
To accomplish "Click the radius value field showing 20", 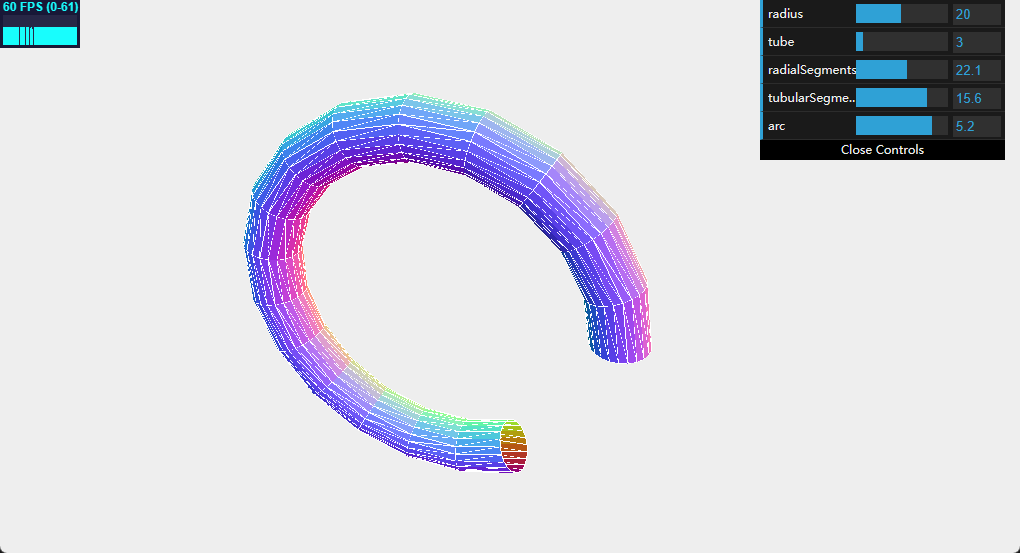I will [976, 14].
